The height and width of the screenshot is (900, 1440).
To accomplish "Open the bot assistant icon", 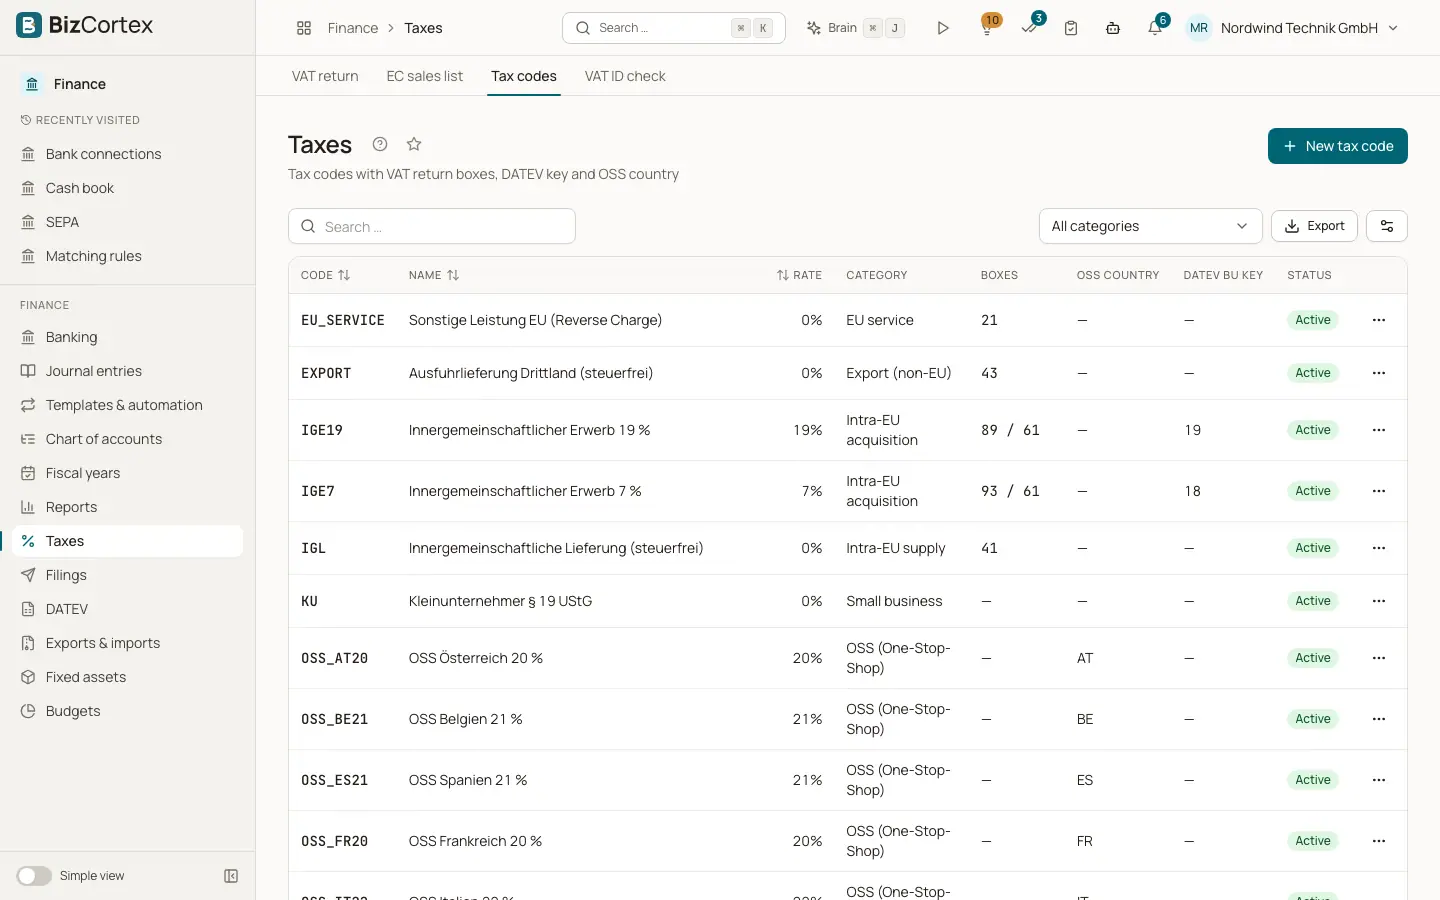I will click(1113, 28).
